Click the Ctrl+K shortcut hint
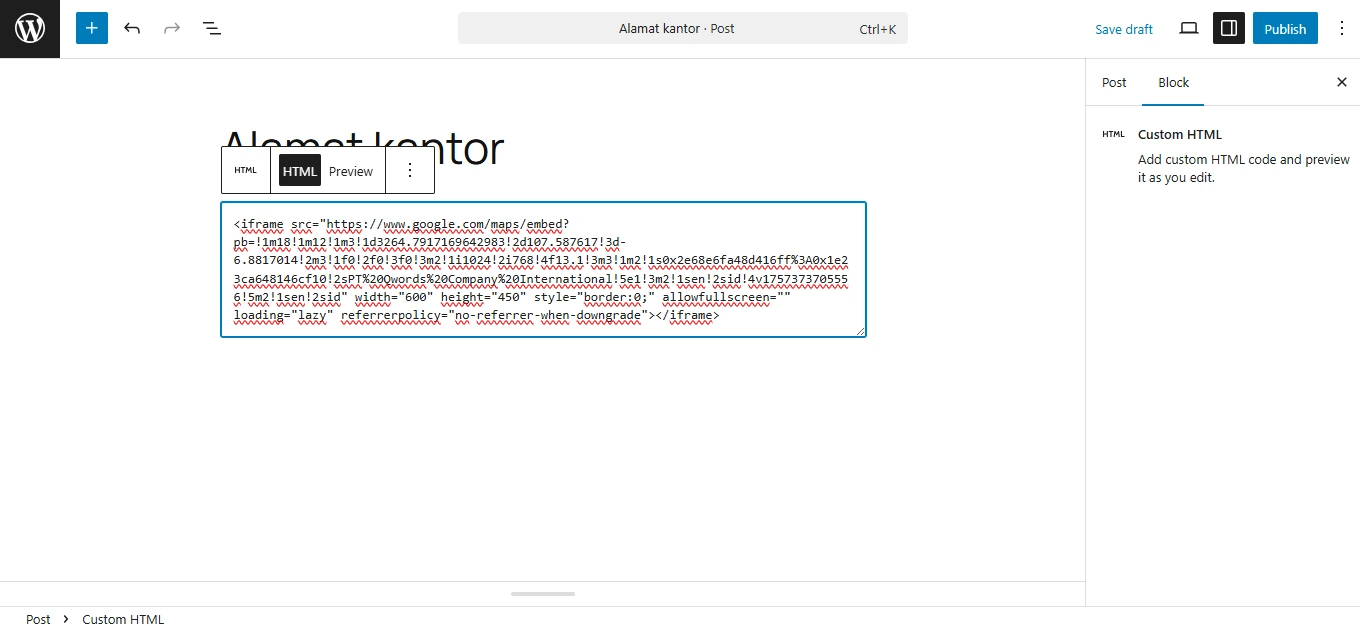Image resolution: width=1360 pixels, height=626 pixels. (x=878, y=29)
